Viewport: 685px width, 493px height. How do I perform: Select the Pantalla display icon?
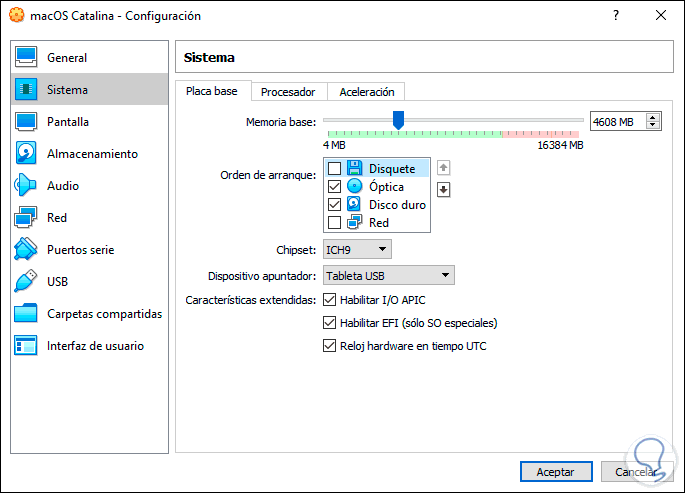tap(27, 122)
